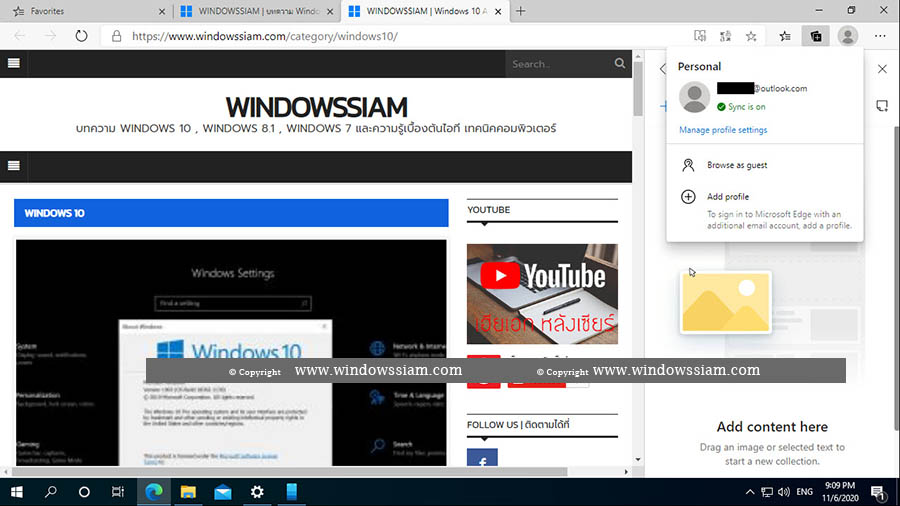Click the profile avatar toolbar icon

[848, 36]
